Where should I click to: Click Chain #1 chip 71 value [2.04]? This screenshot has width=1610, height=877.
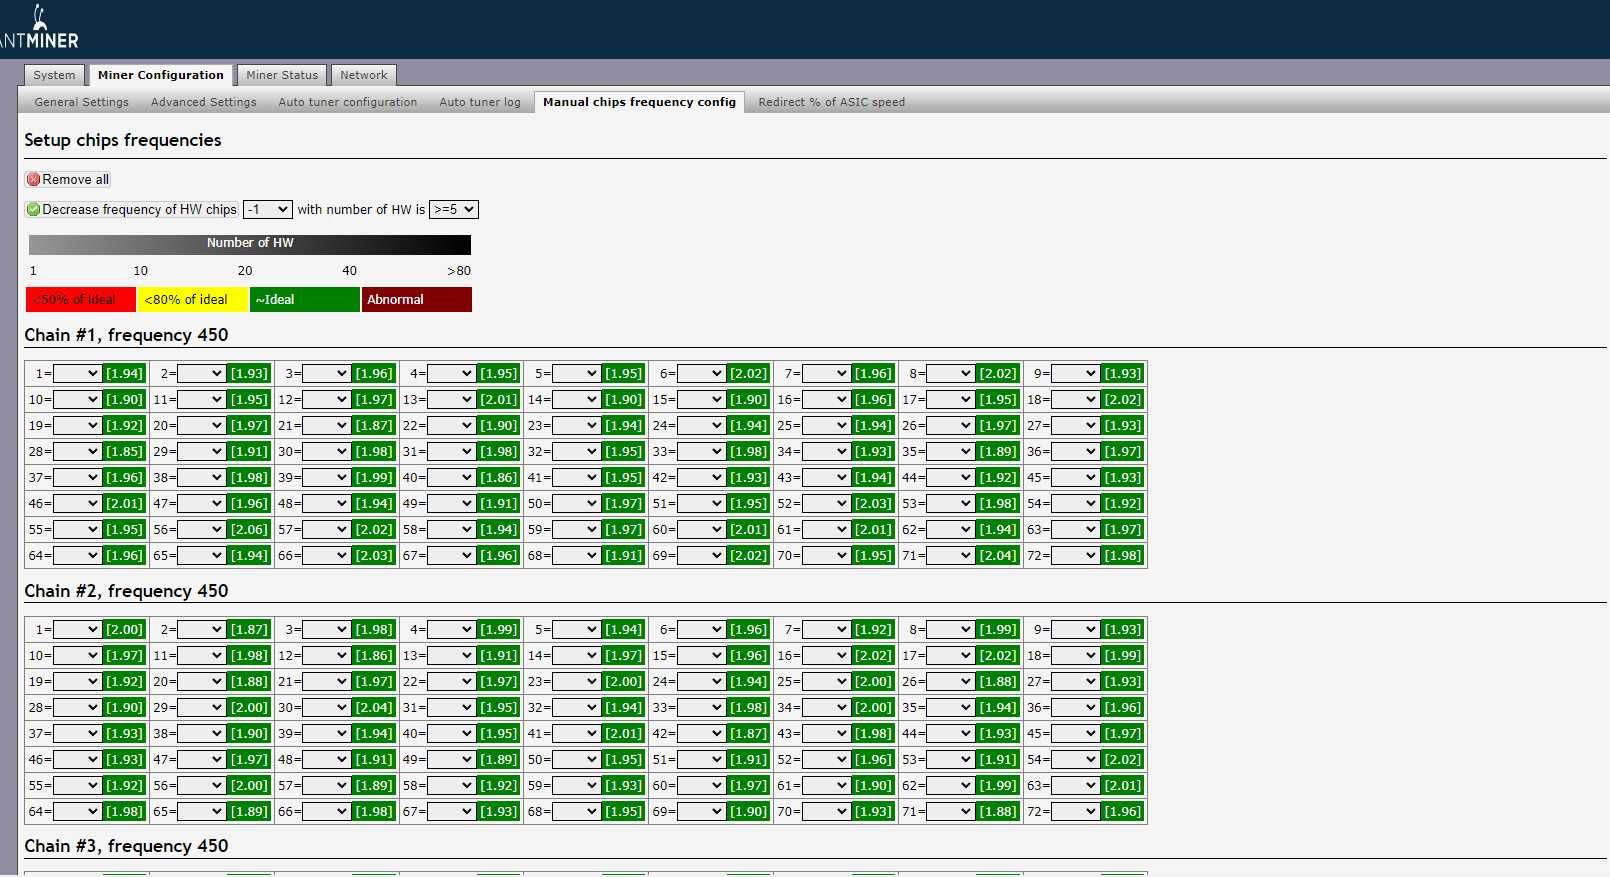(998, 556)
